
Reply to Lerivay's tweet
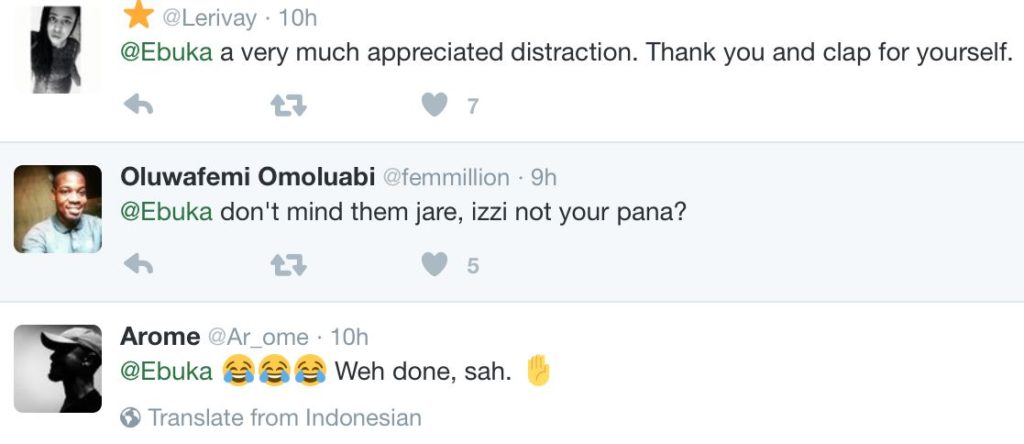(137, 104)
